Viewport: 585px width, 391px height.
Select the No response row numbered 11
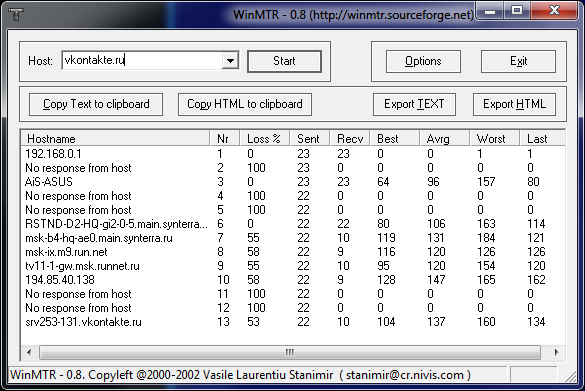pyautogui.click(x=293, y=294)
